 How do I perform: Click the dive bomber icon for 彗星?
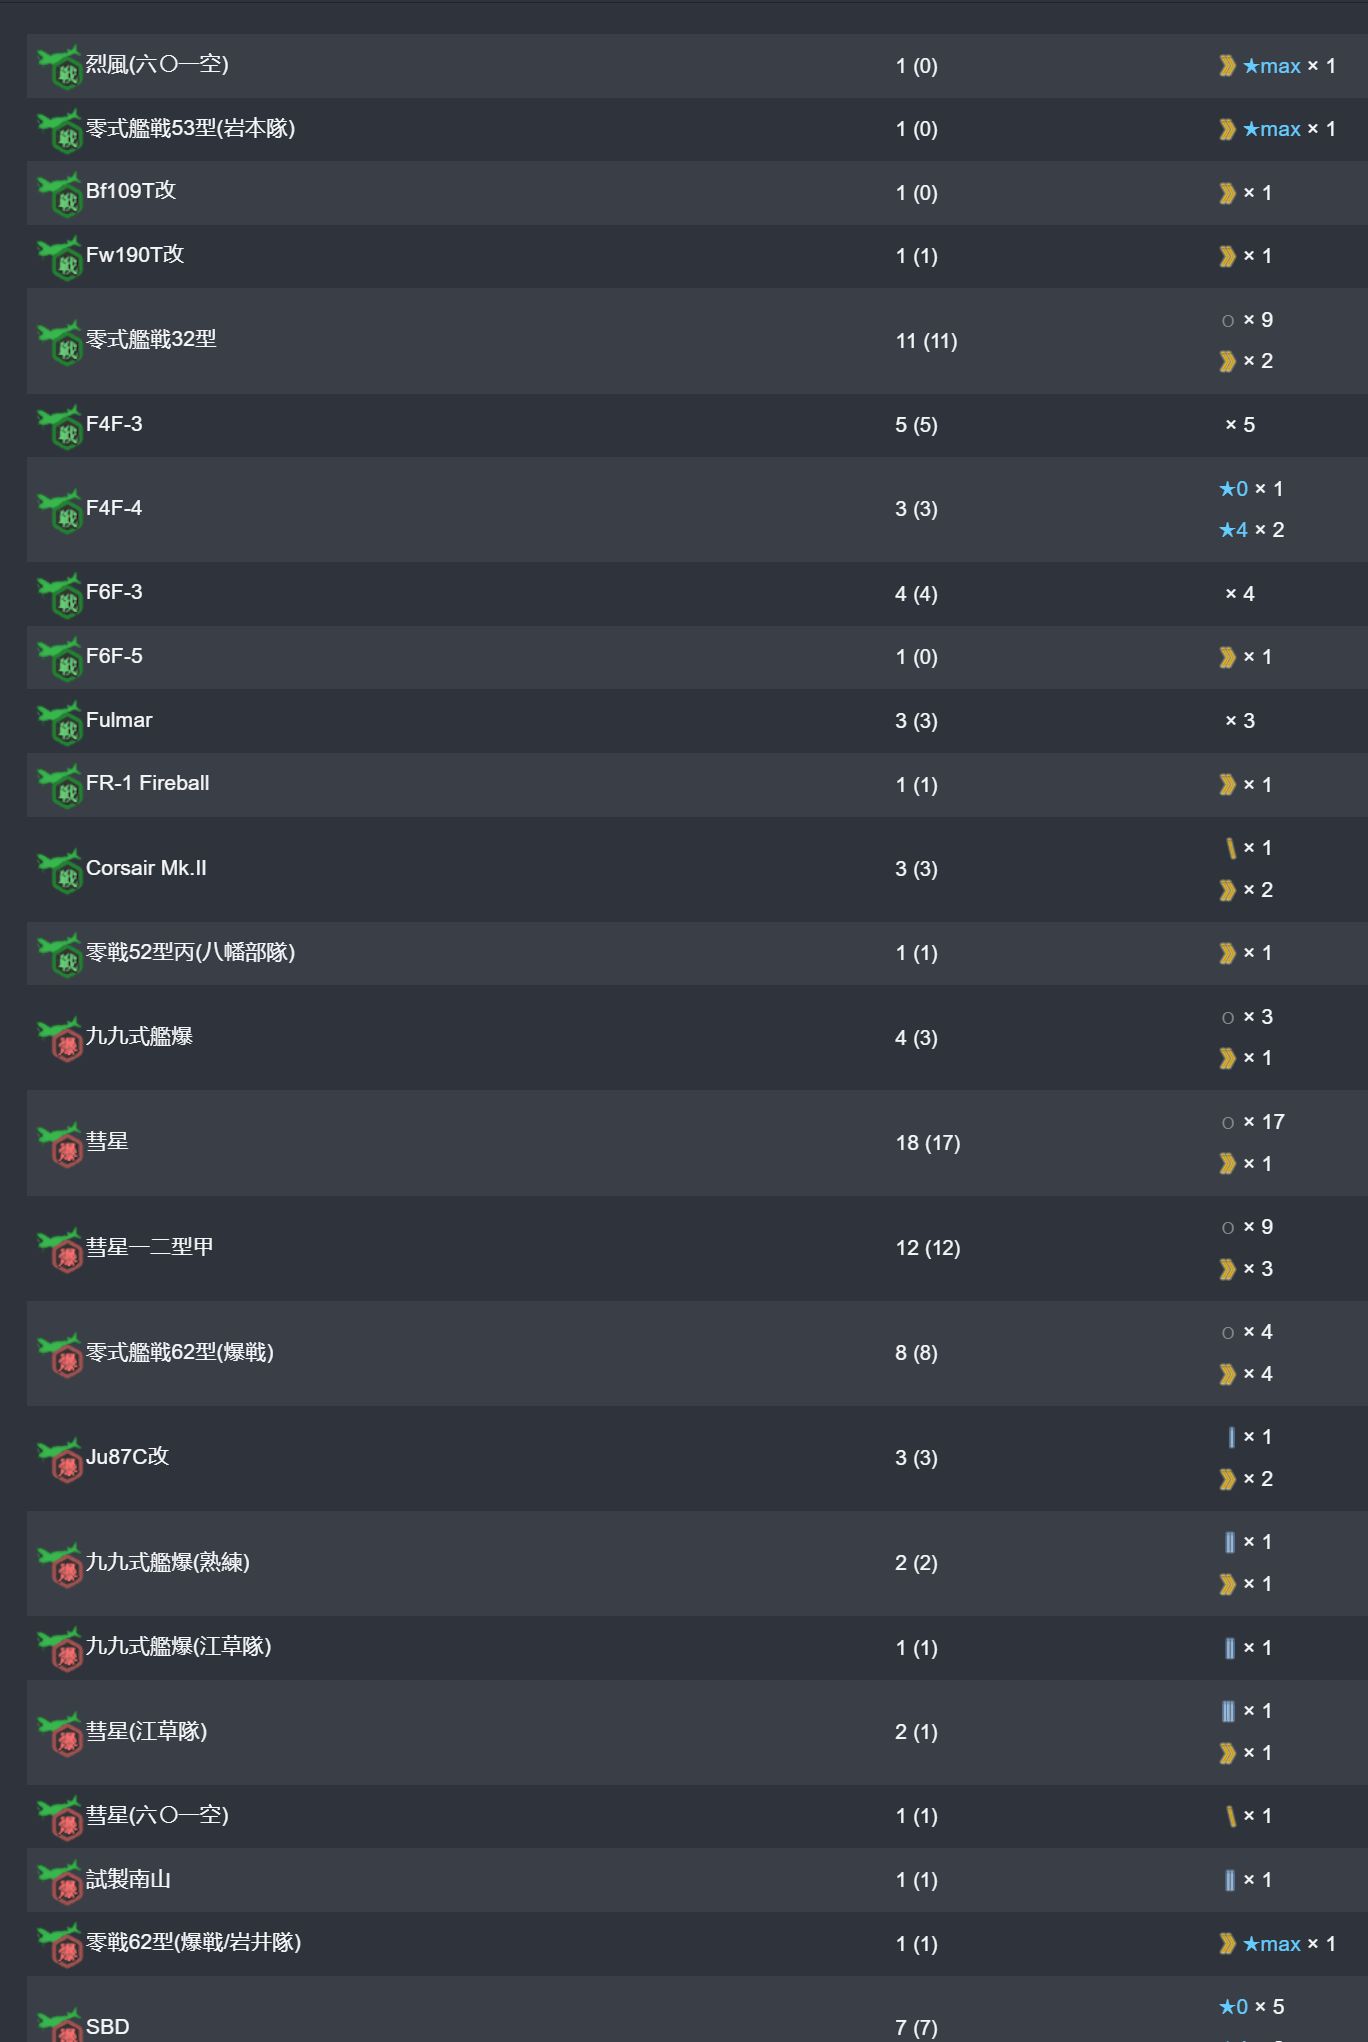[x=59, y=1143]
